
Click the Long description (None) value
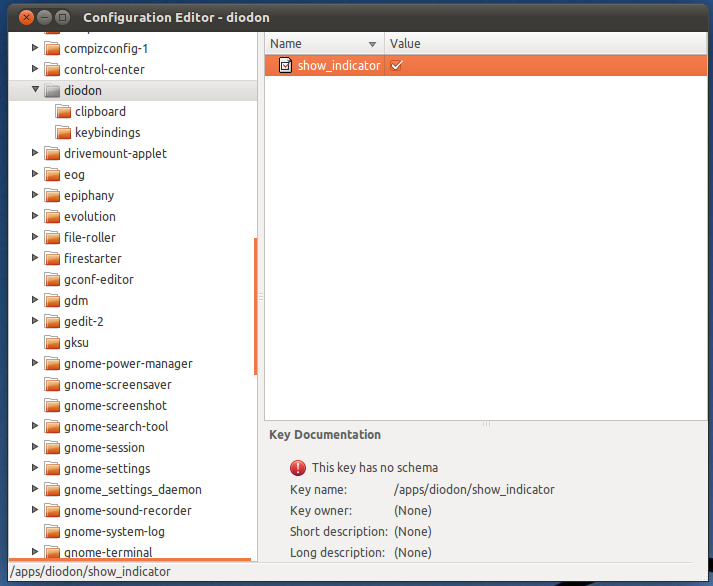tap(413, 552)
